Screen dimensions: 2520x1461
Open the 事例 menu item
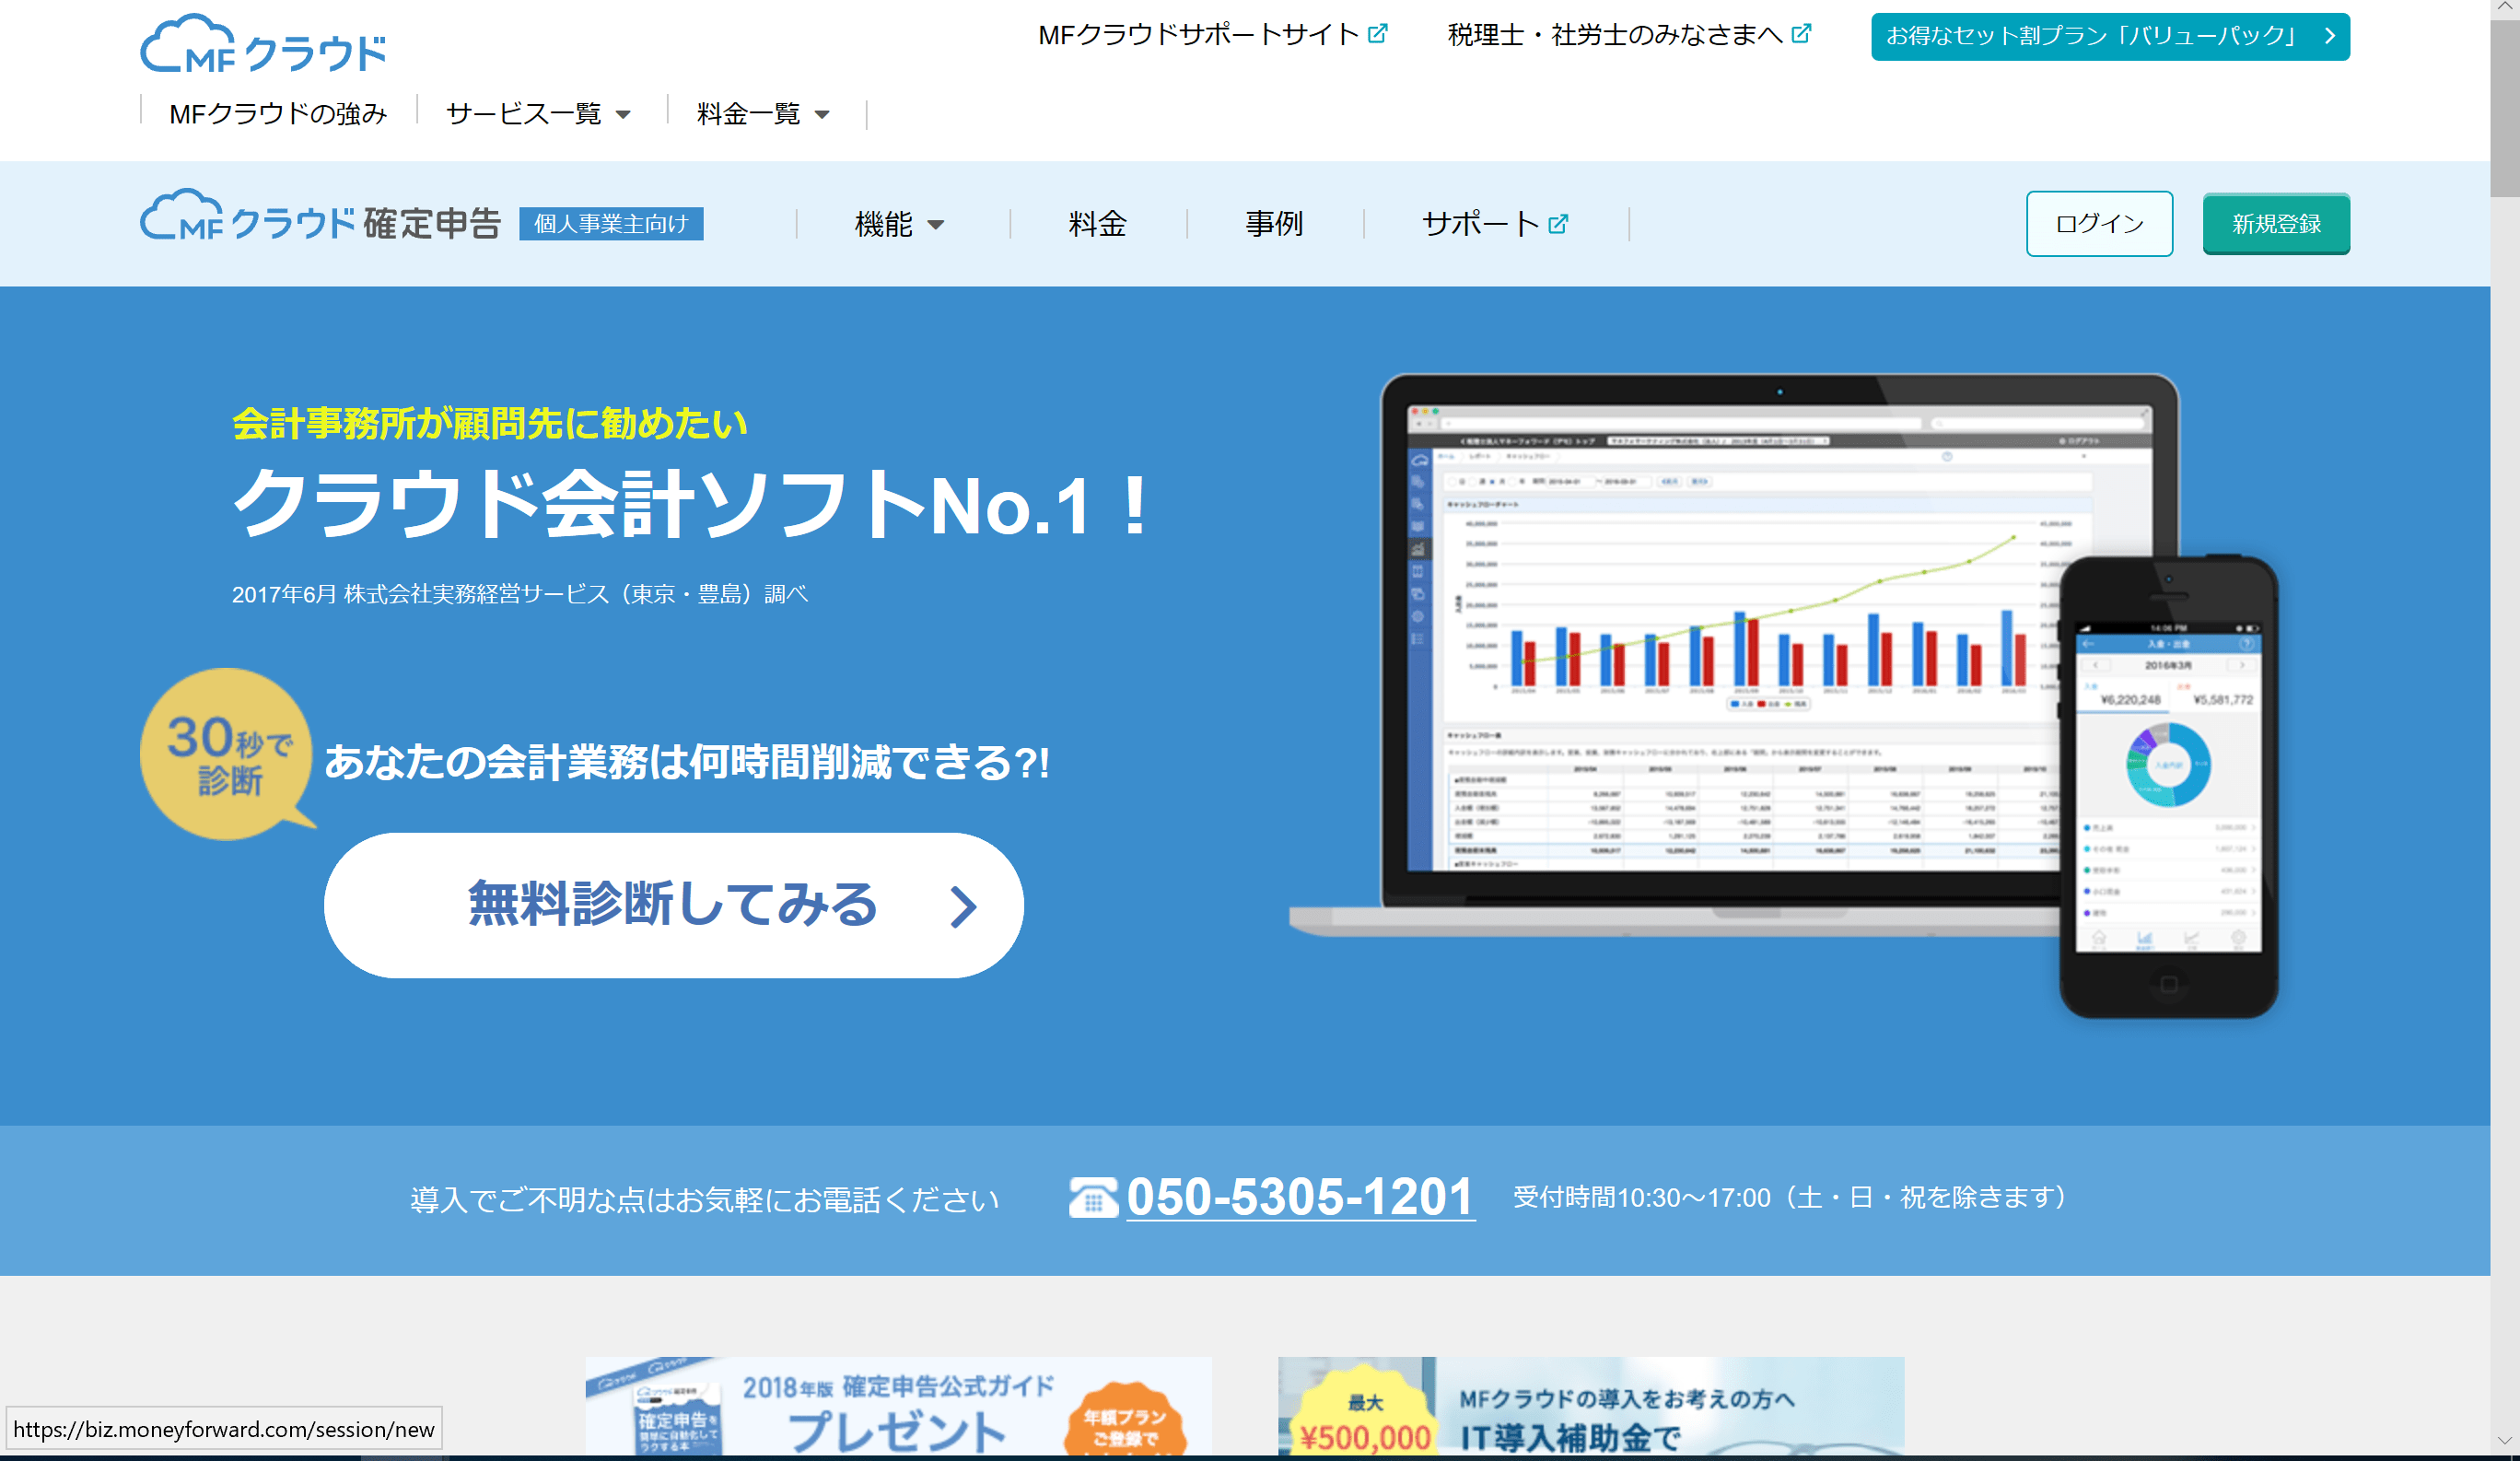tap(1273, 224)
